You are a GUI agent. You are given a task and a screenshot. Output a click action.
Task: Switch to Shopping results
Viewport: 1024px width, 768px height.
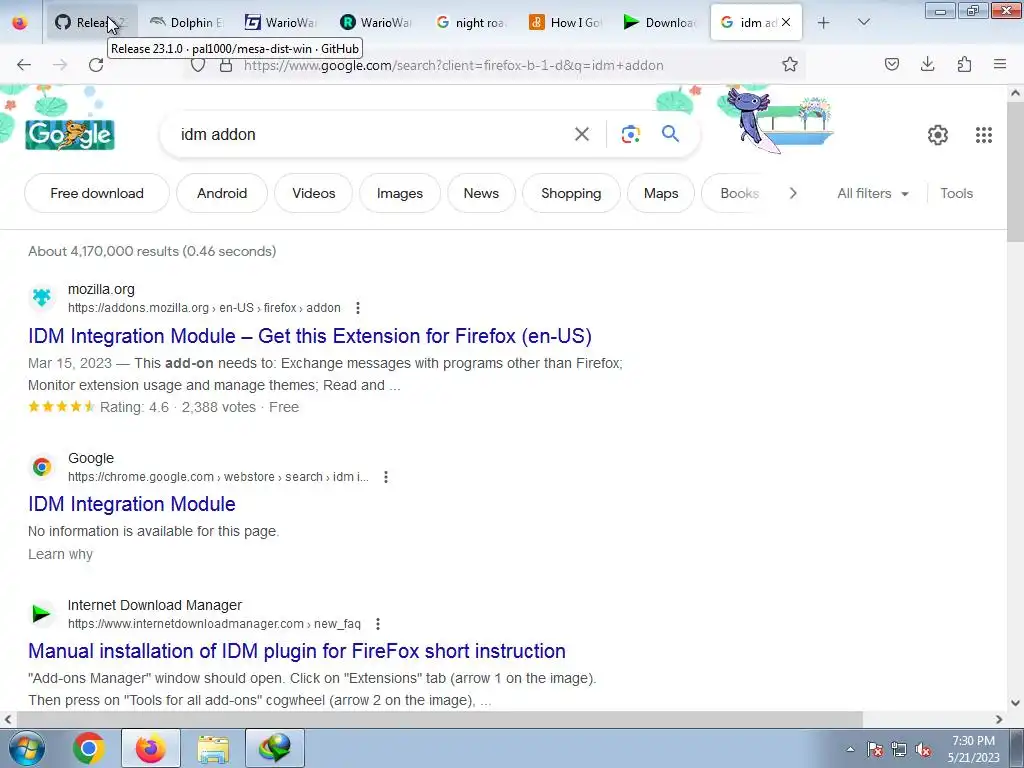point(571,193)
